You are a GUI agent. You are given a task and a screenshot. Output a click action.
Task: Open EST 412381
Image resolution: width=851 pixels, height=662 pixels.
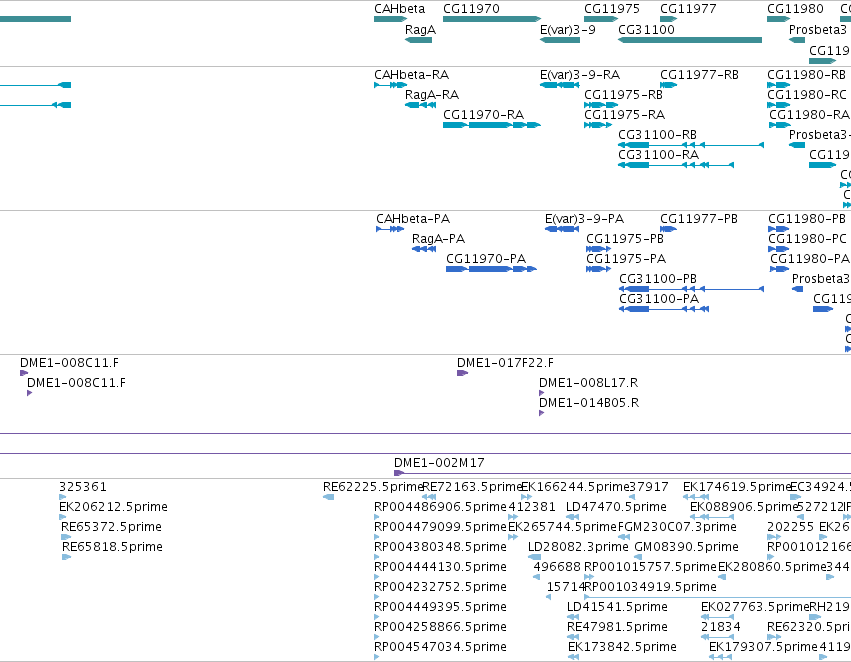point(532,507)
